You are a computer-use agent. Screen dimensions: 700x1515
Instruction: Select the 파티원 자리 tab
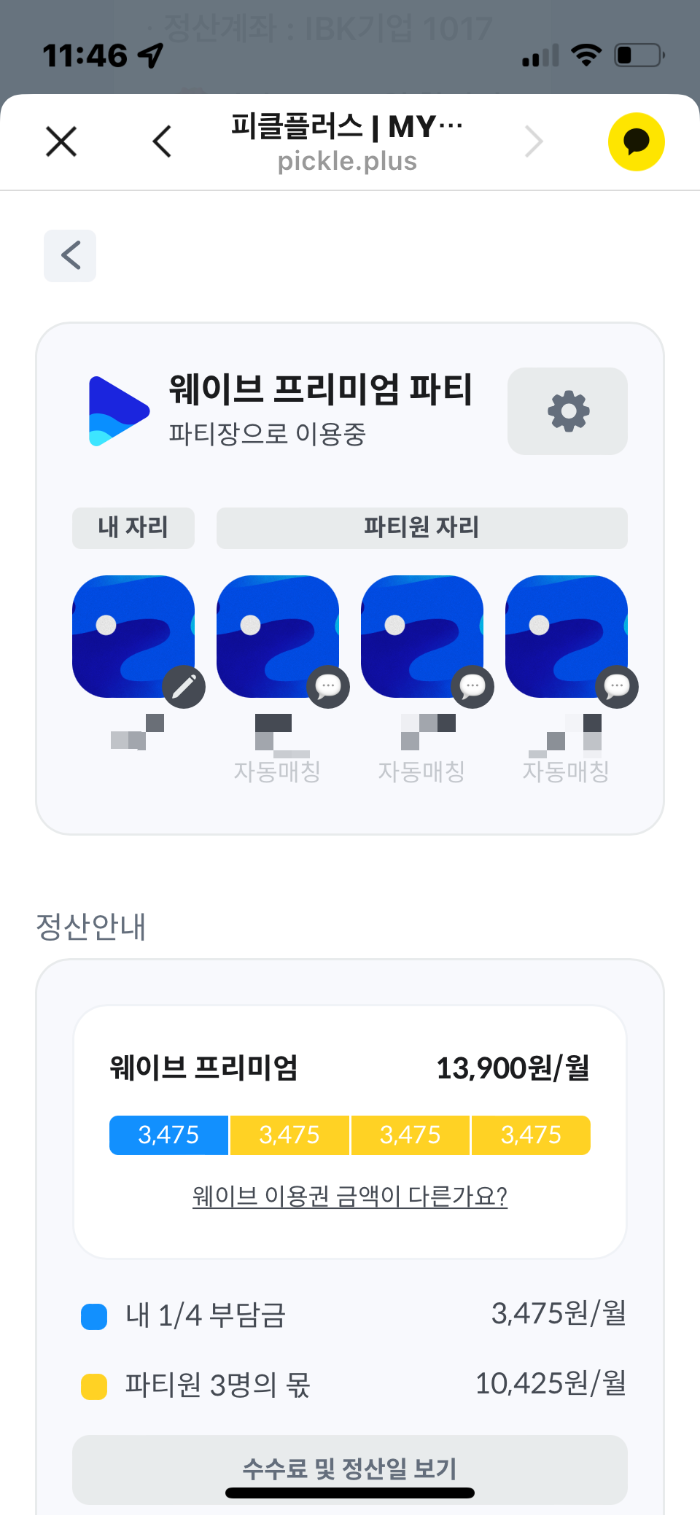pos(422,528)
